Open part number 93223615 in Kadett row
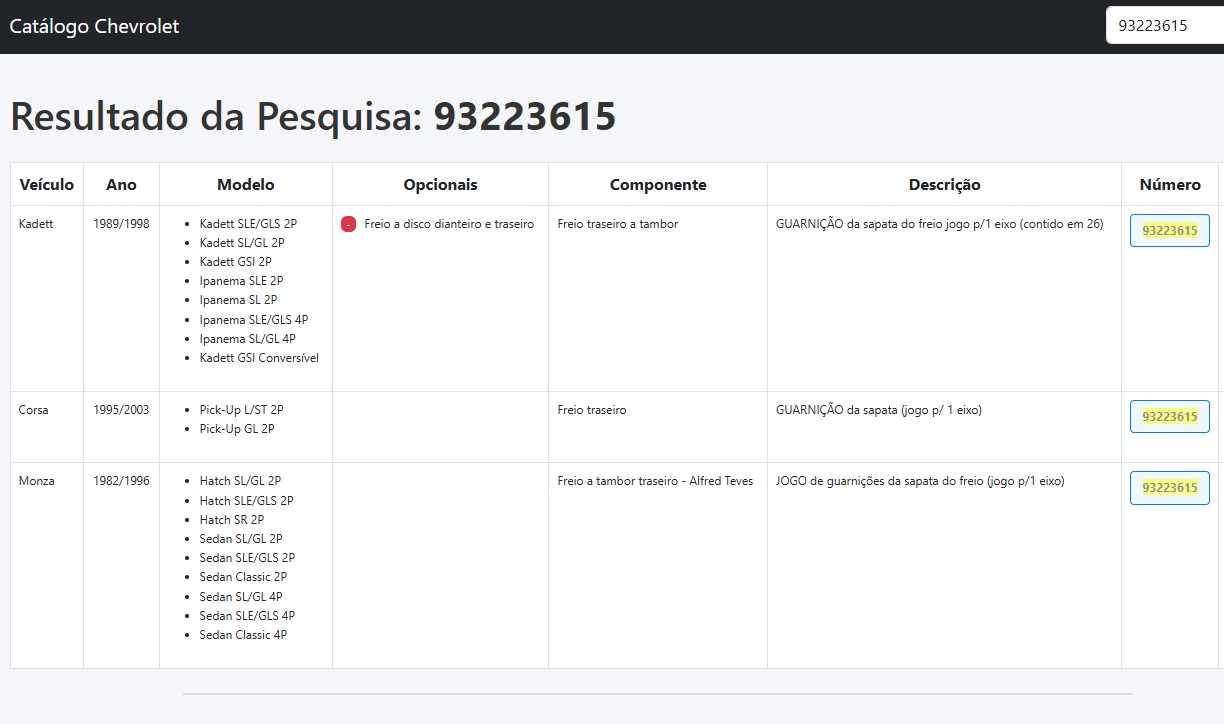The width and height of the screenshot is (1224, 724). 1169,231
